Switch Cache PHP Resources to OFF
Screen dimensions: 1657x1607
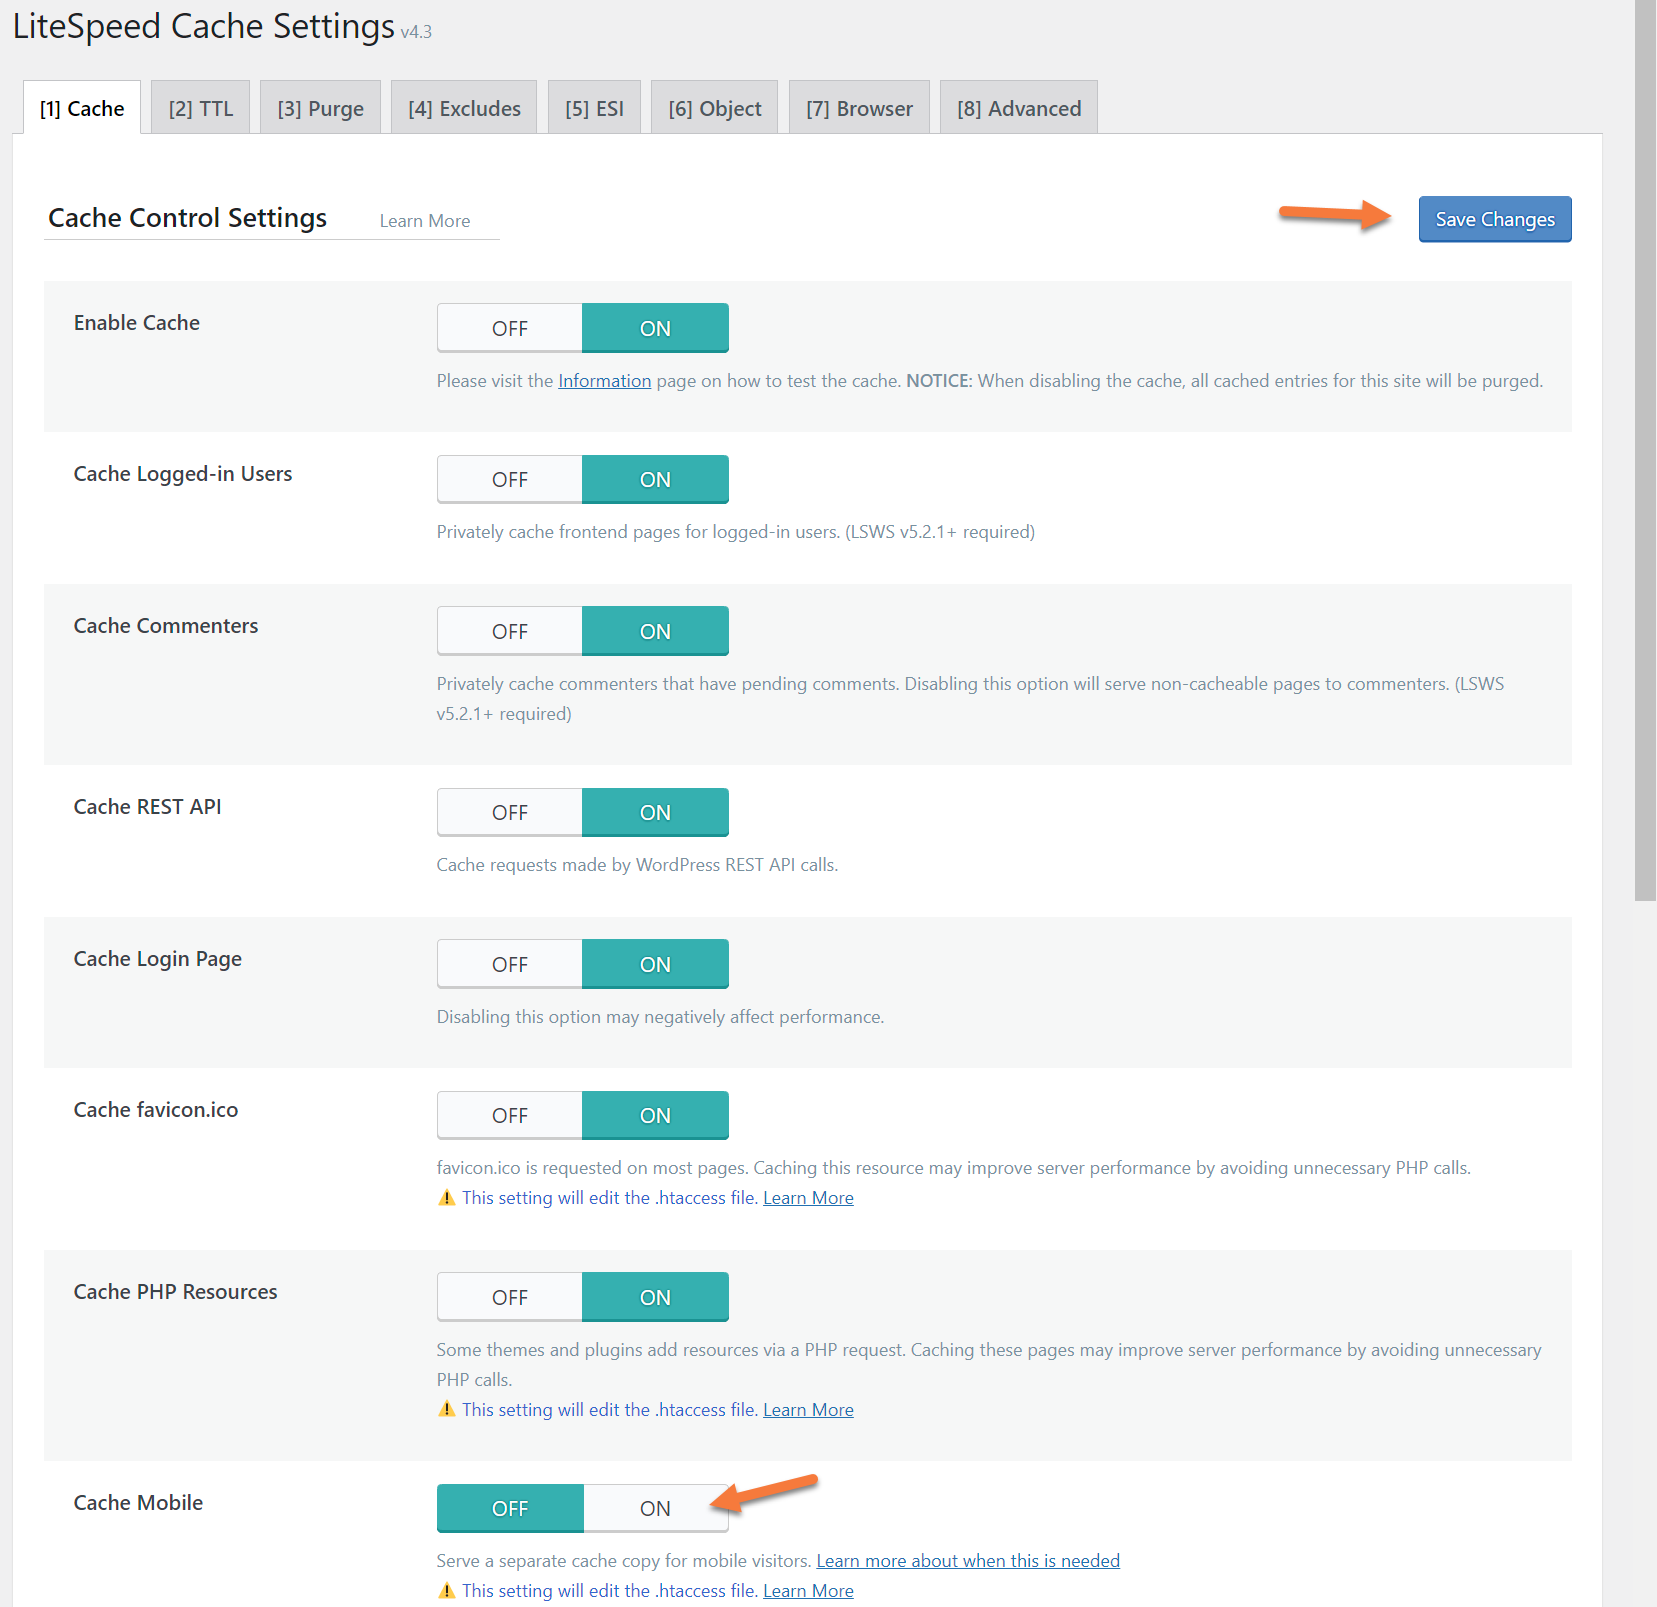(x=510, y=1298)
